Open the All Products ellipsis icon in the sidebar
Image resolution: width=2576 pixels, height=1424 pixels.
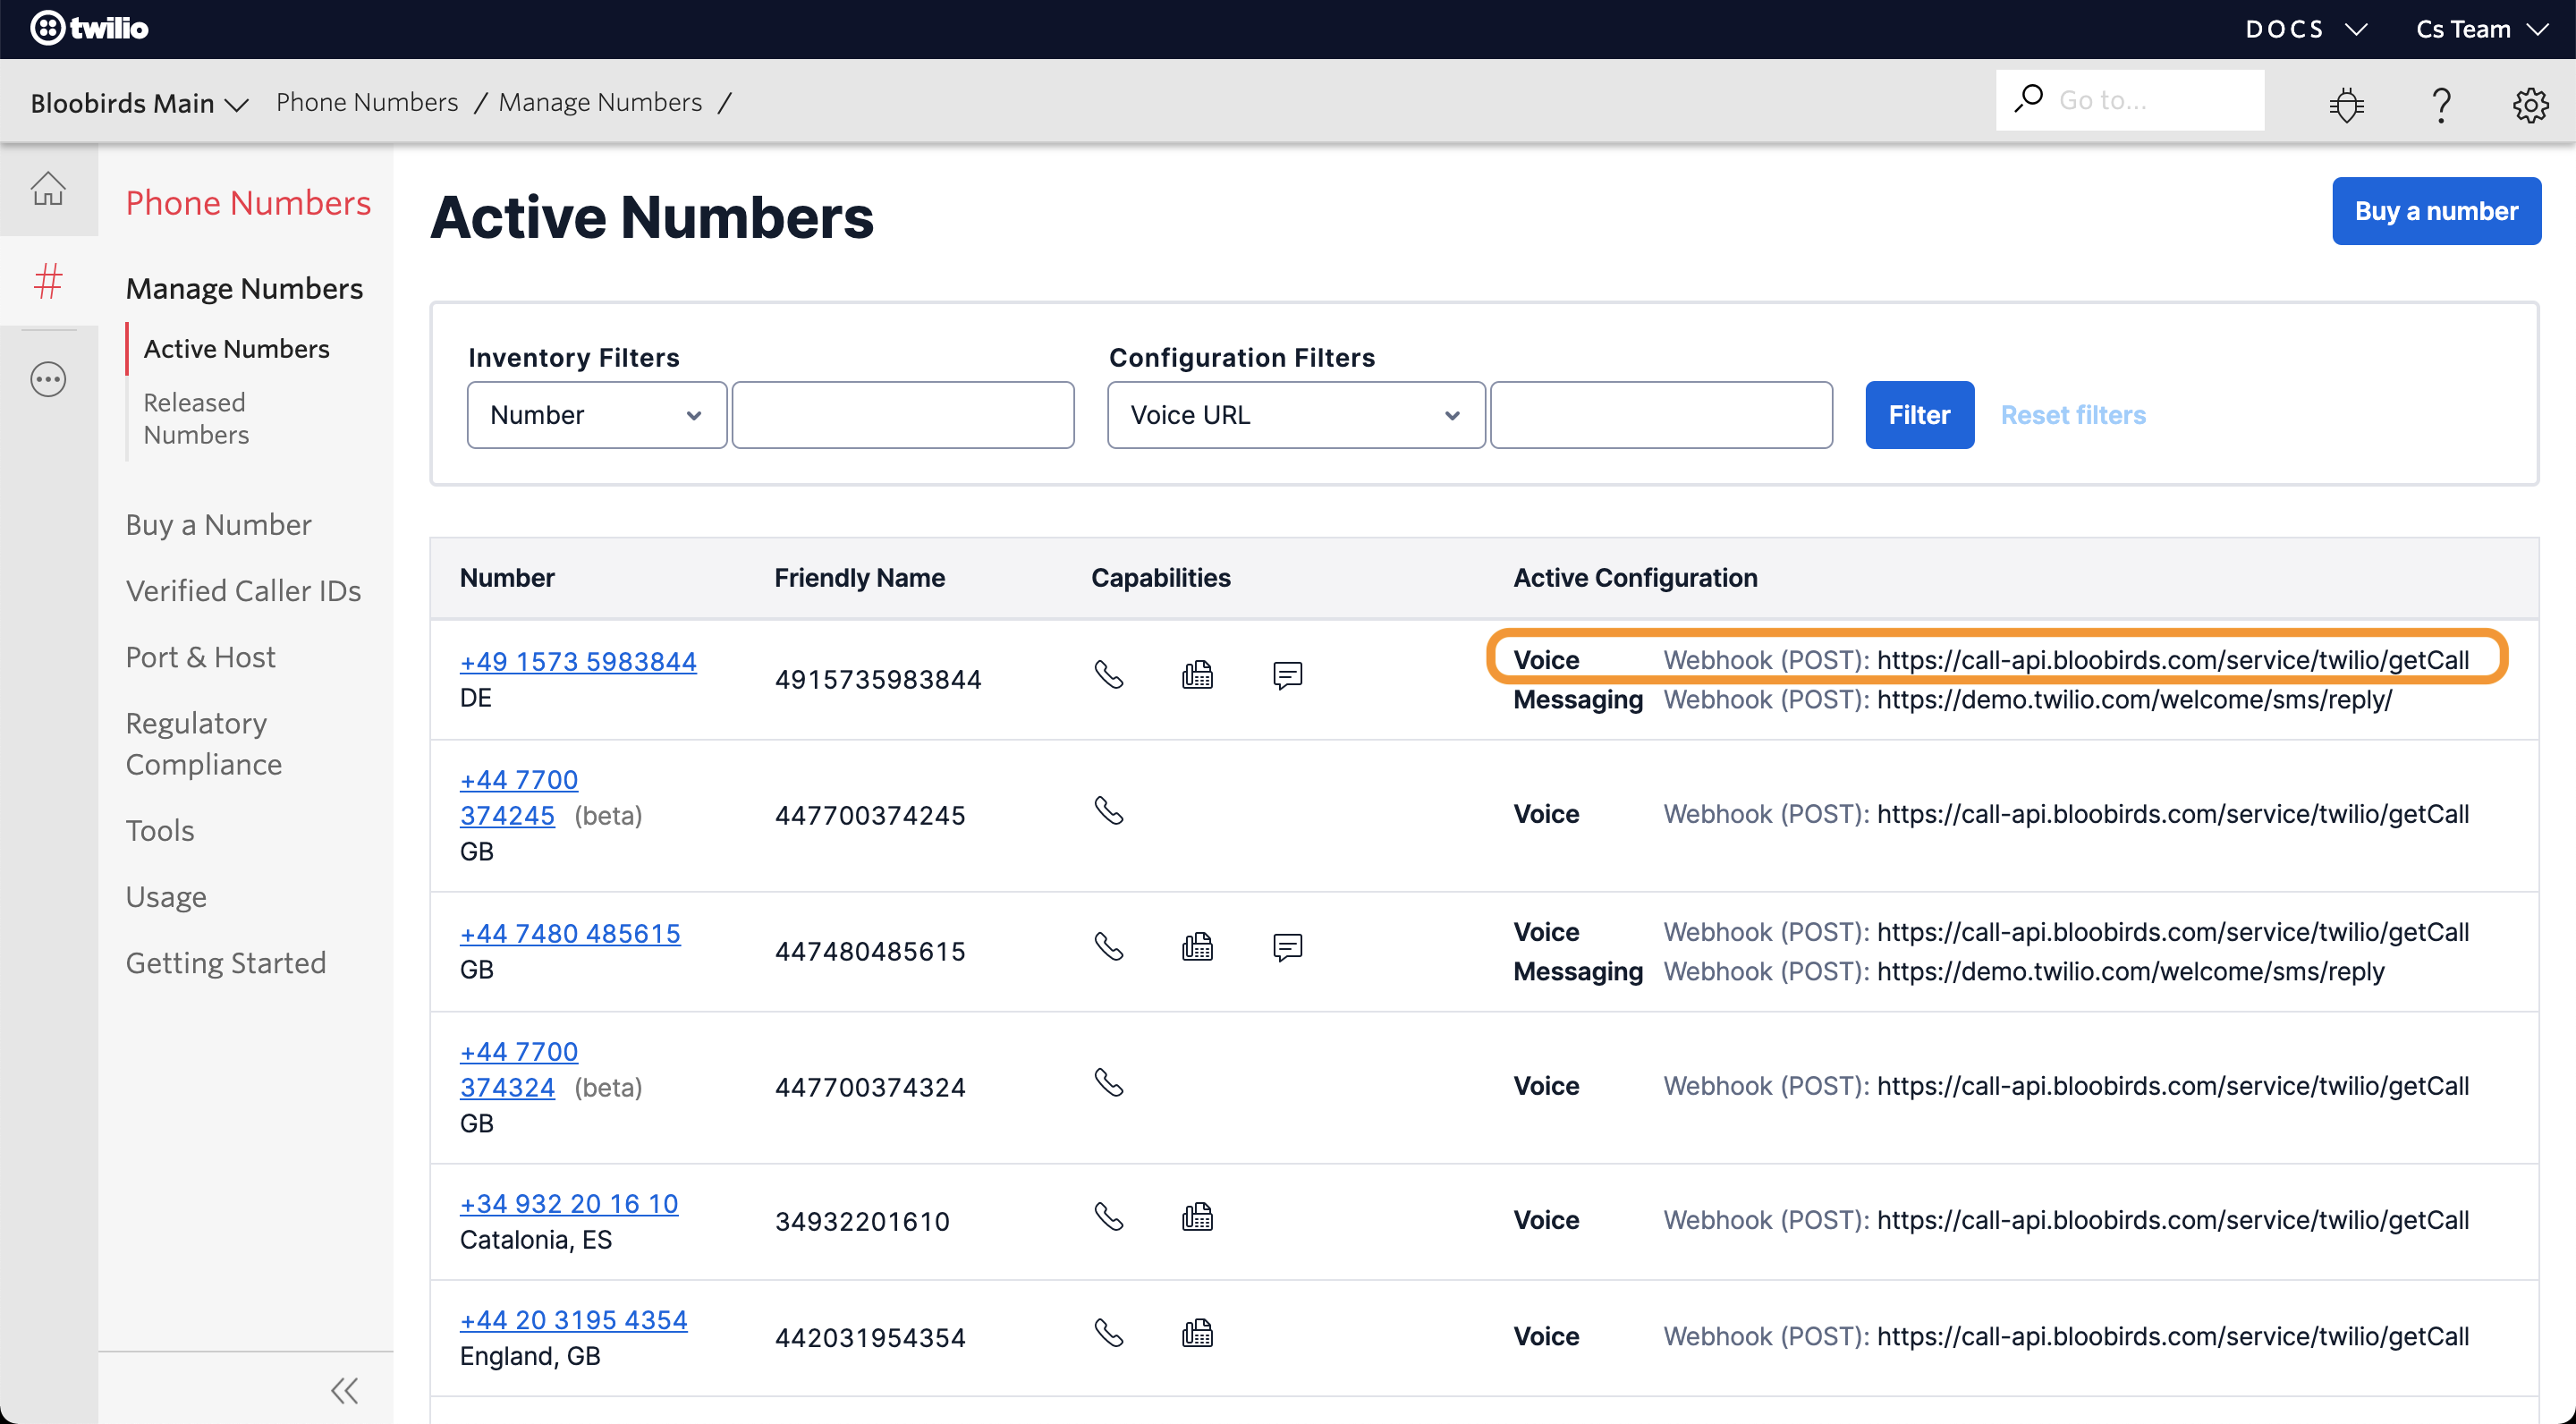pos(48,379)
